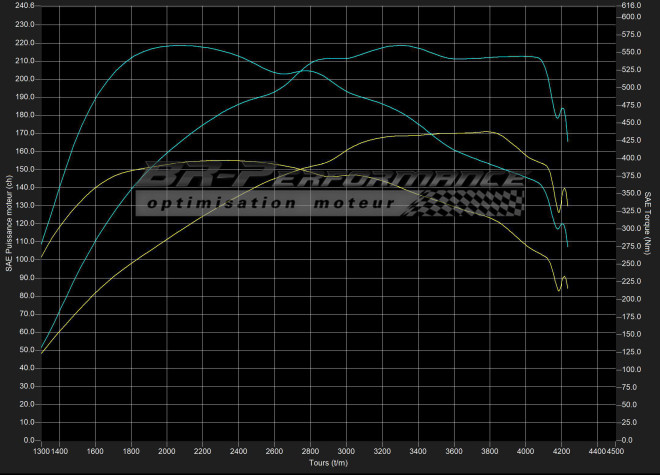The height and width of the screenshot is (475, 660).
Task: Click the "Tours (t/m)" x-axis title
Action: pyautogui.click(x=329, y=464)
